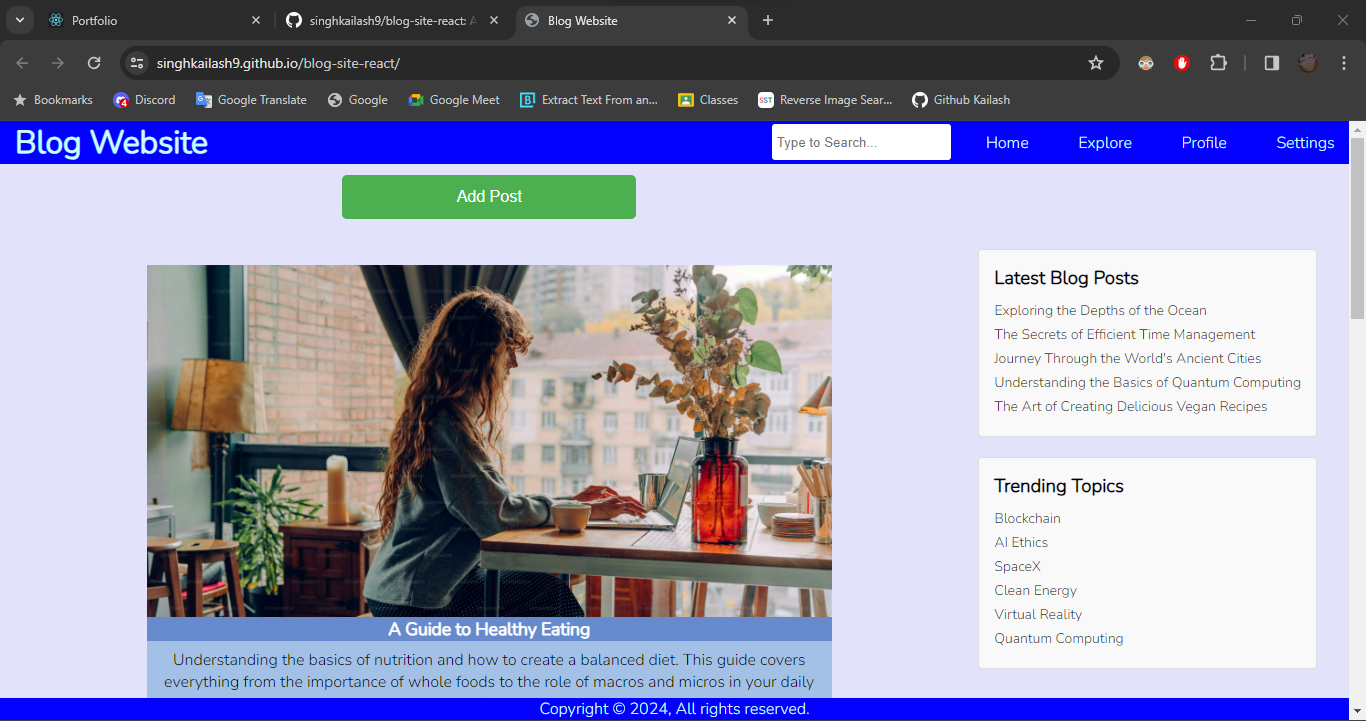
Task: Open the Settings navigation item
Action: pos(1305,143)
